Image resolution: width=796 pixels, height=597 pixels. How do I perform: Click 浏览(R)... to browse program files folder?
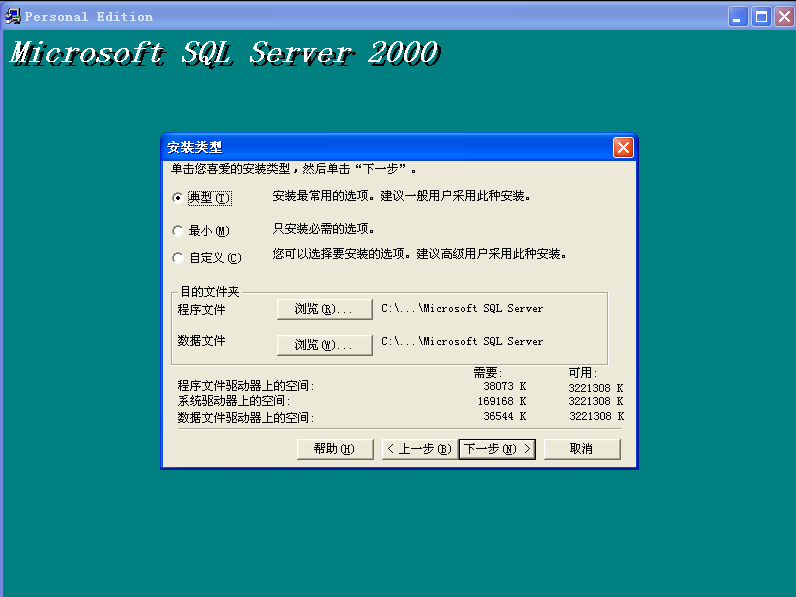coord(324,309)
